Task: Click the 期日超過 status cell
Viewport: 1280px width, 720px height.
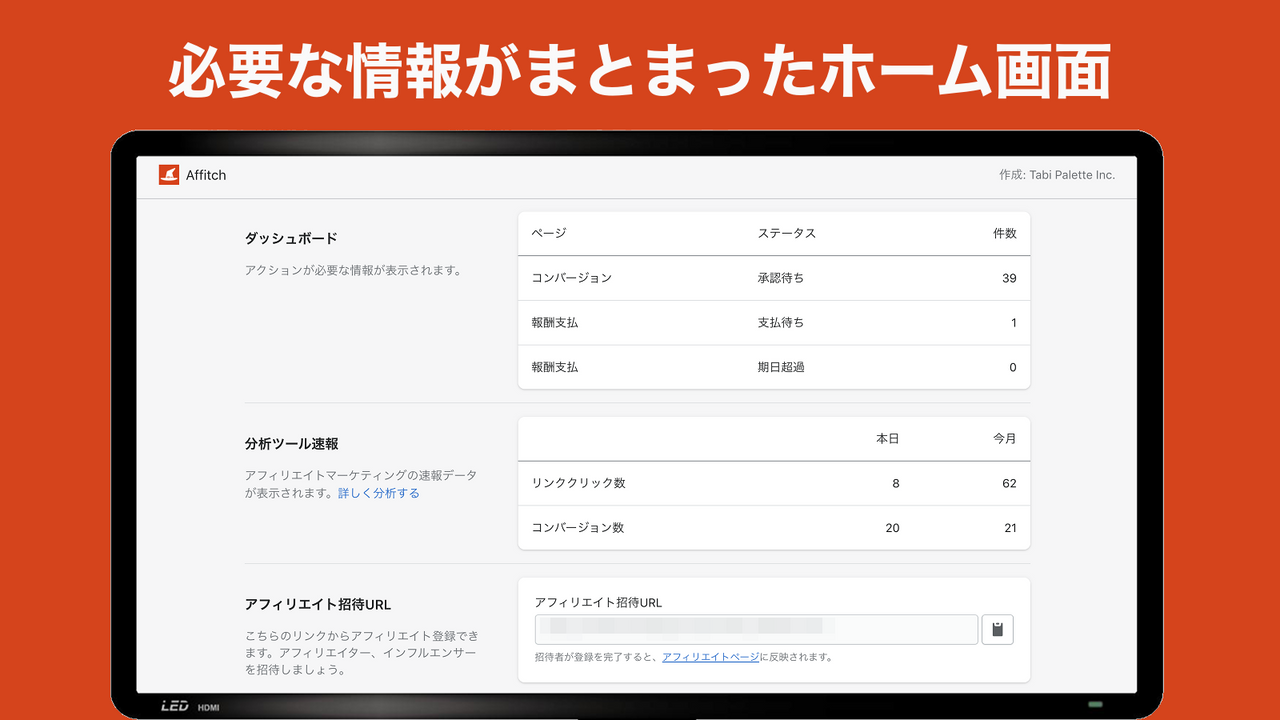Action: pyautogui.click(x=781, y=367)
